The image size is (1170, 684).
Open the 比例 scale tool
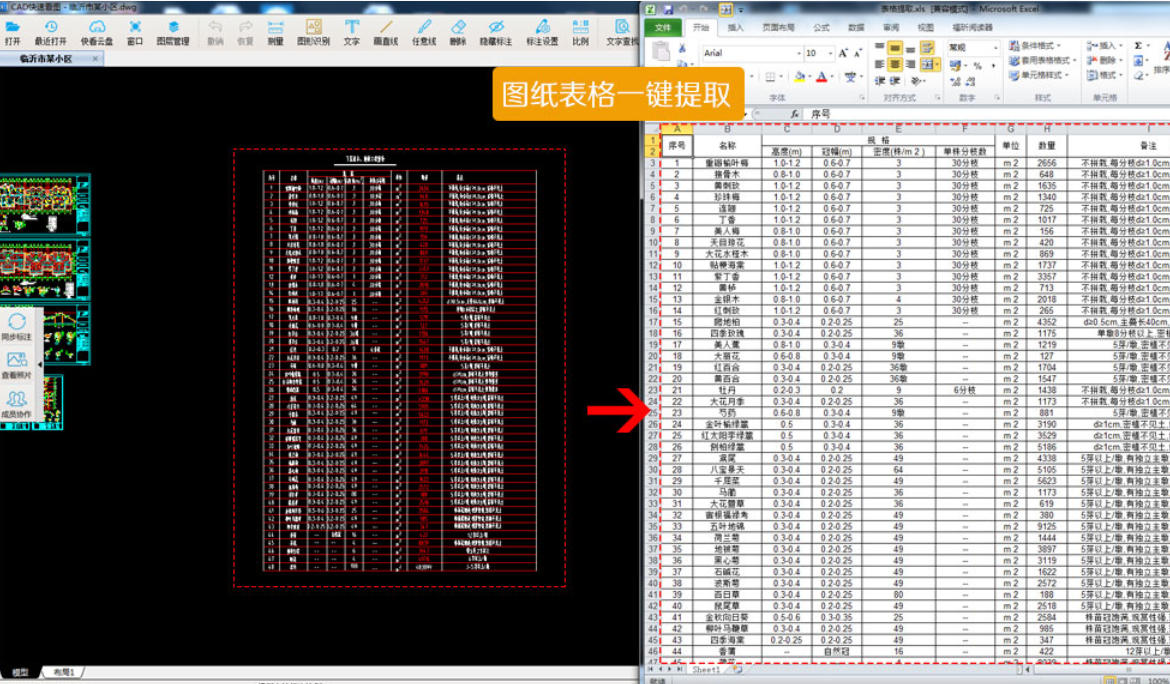(581, 32)
